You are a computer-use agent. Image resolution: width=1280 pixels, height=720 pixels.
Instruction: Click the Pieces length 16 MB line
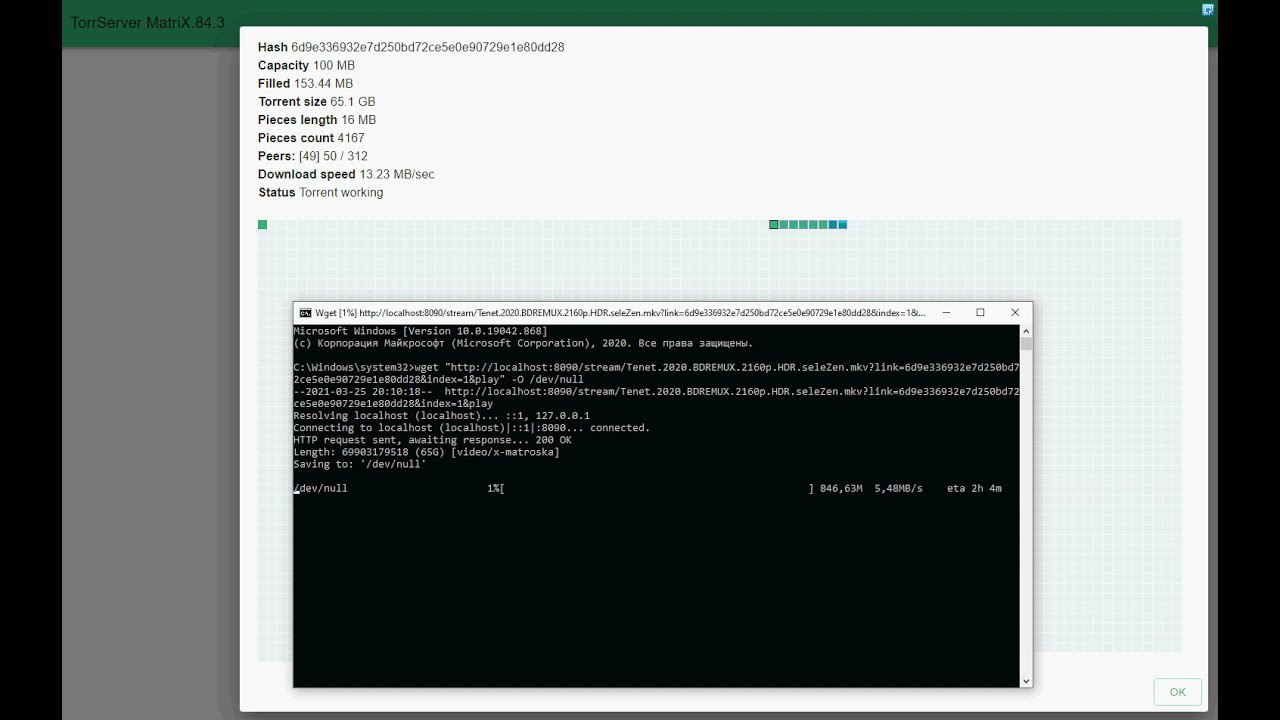(x=317, y=119)
